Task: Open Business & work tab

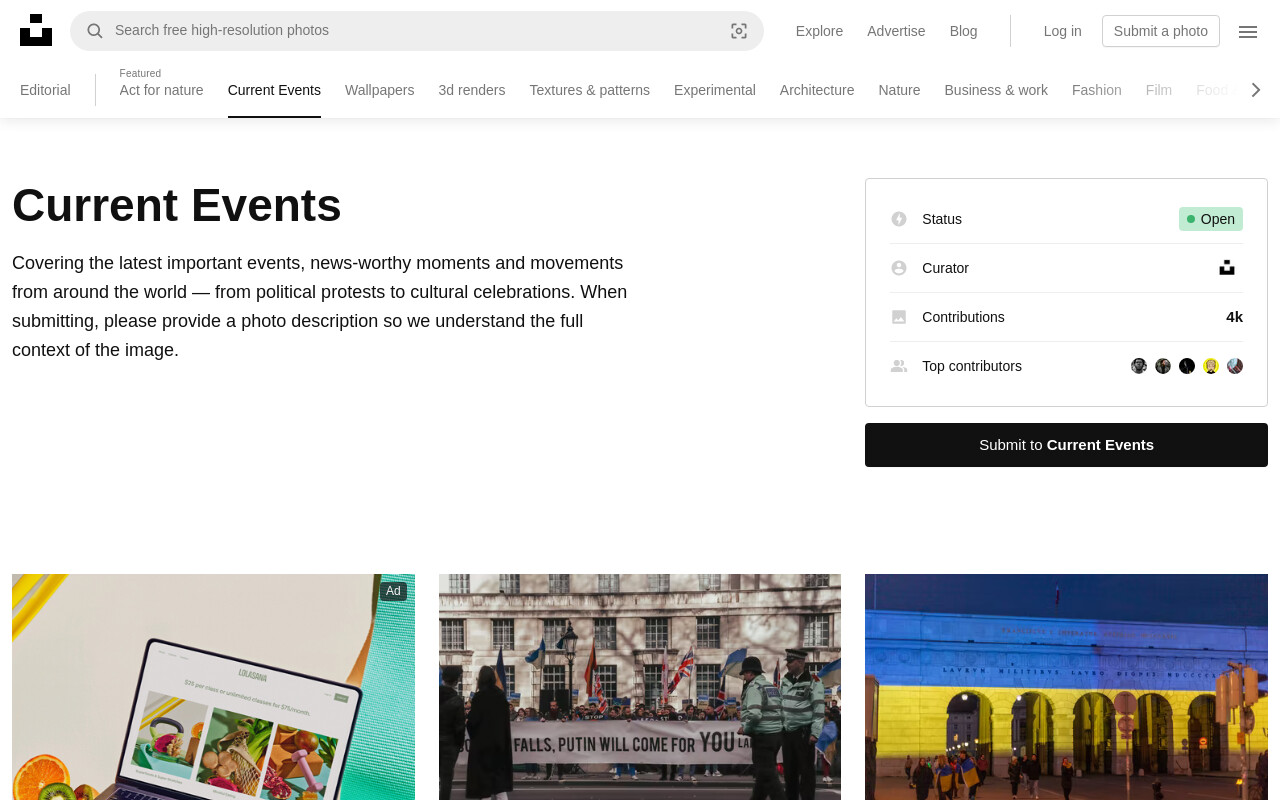Action: pos(996,90)
